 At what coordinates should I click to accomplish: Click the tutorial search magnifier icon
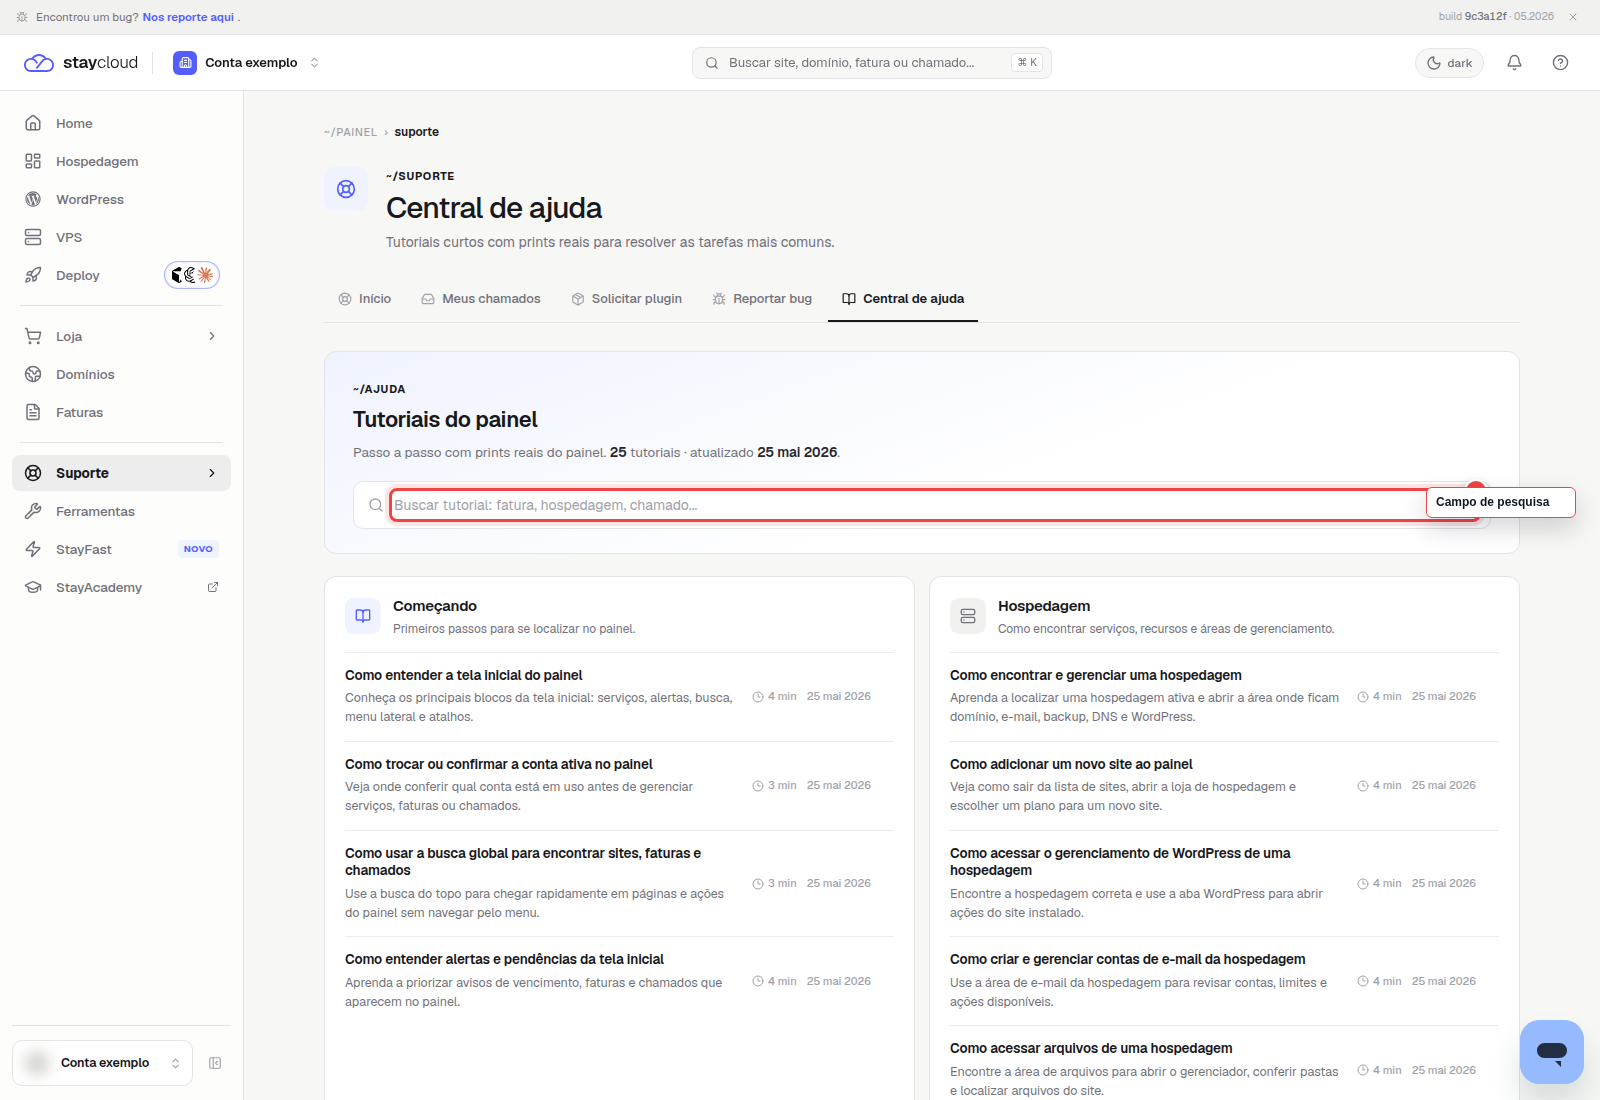[x=375, y=505]
